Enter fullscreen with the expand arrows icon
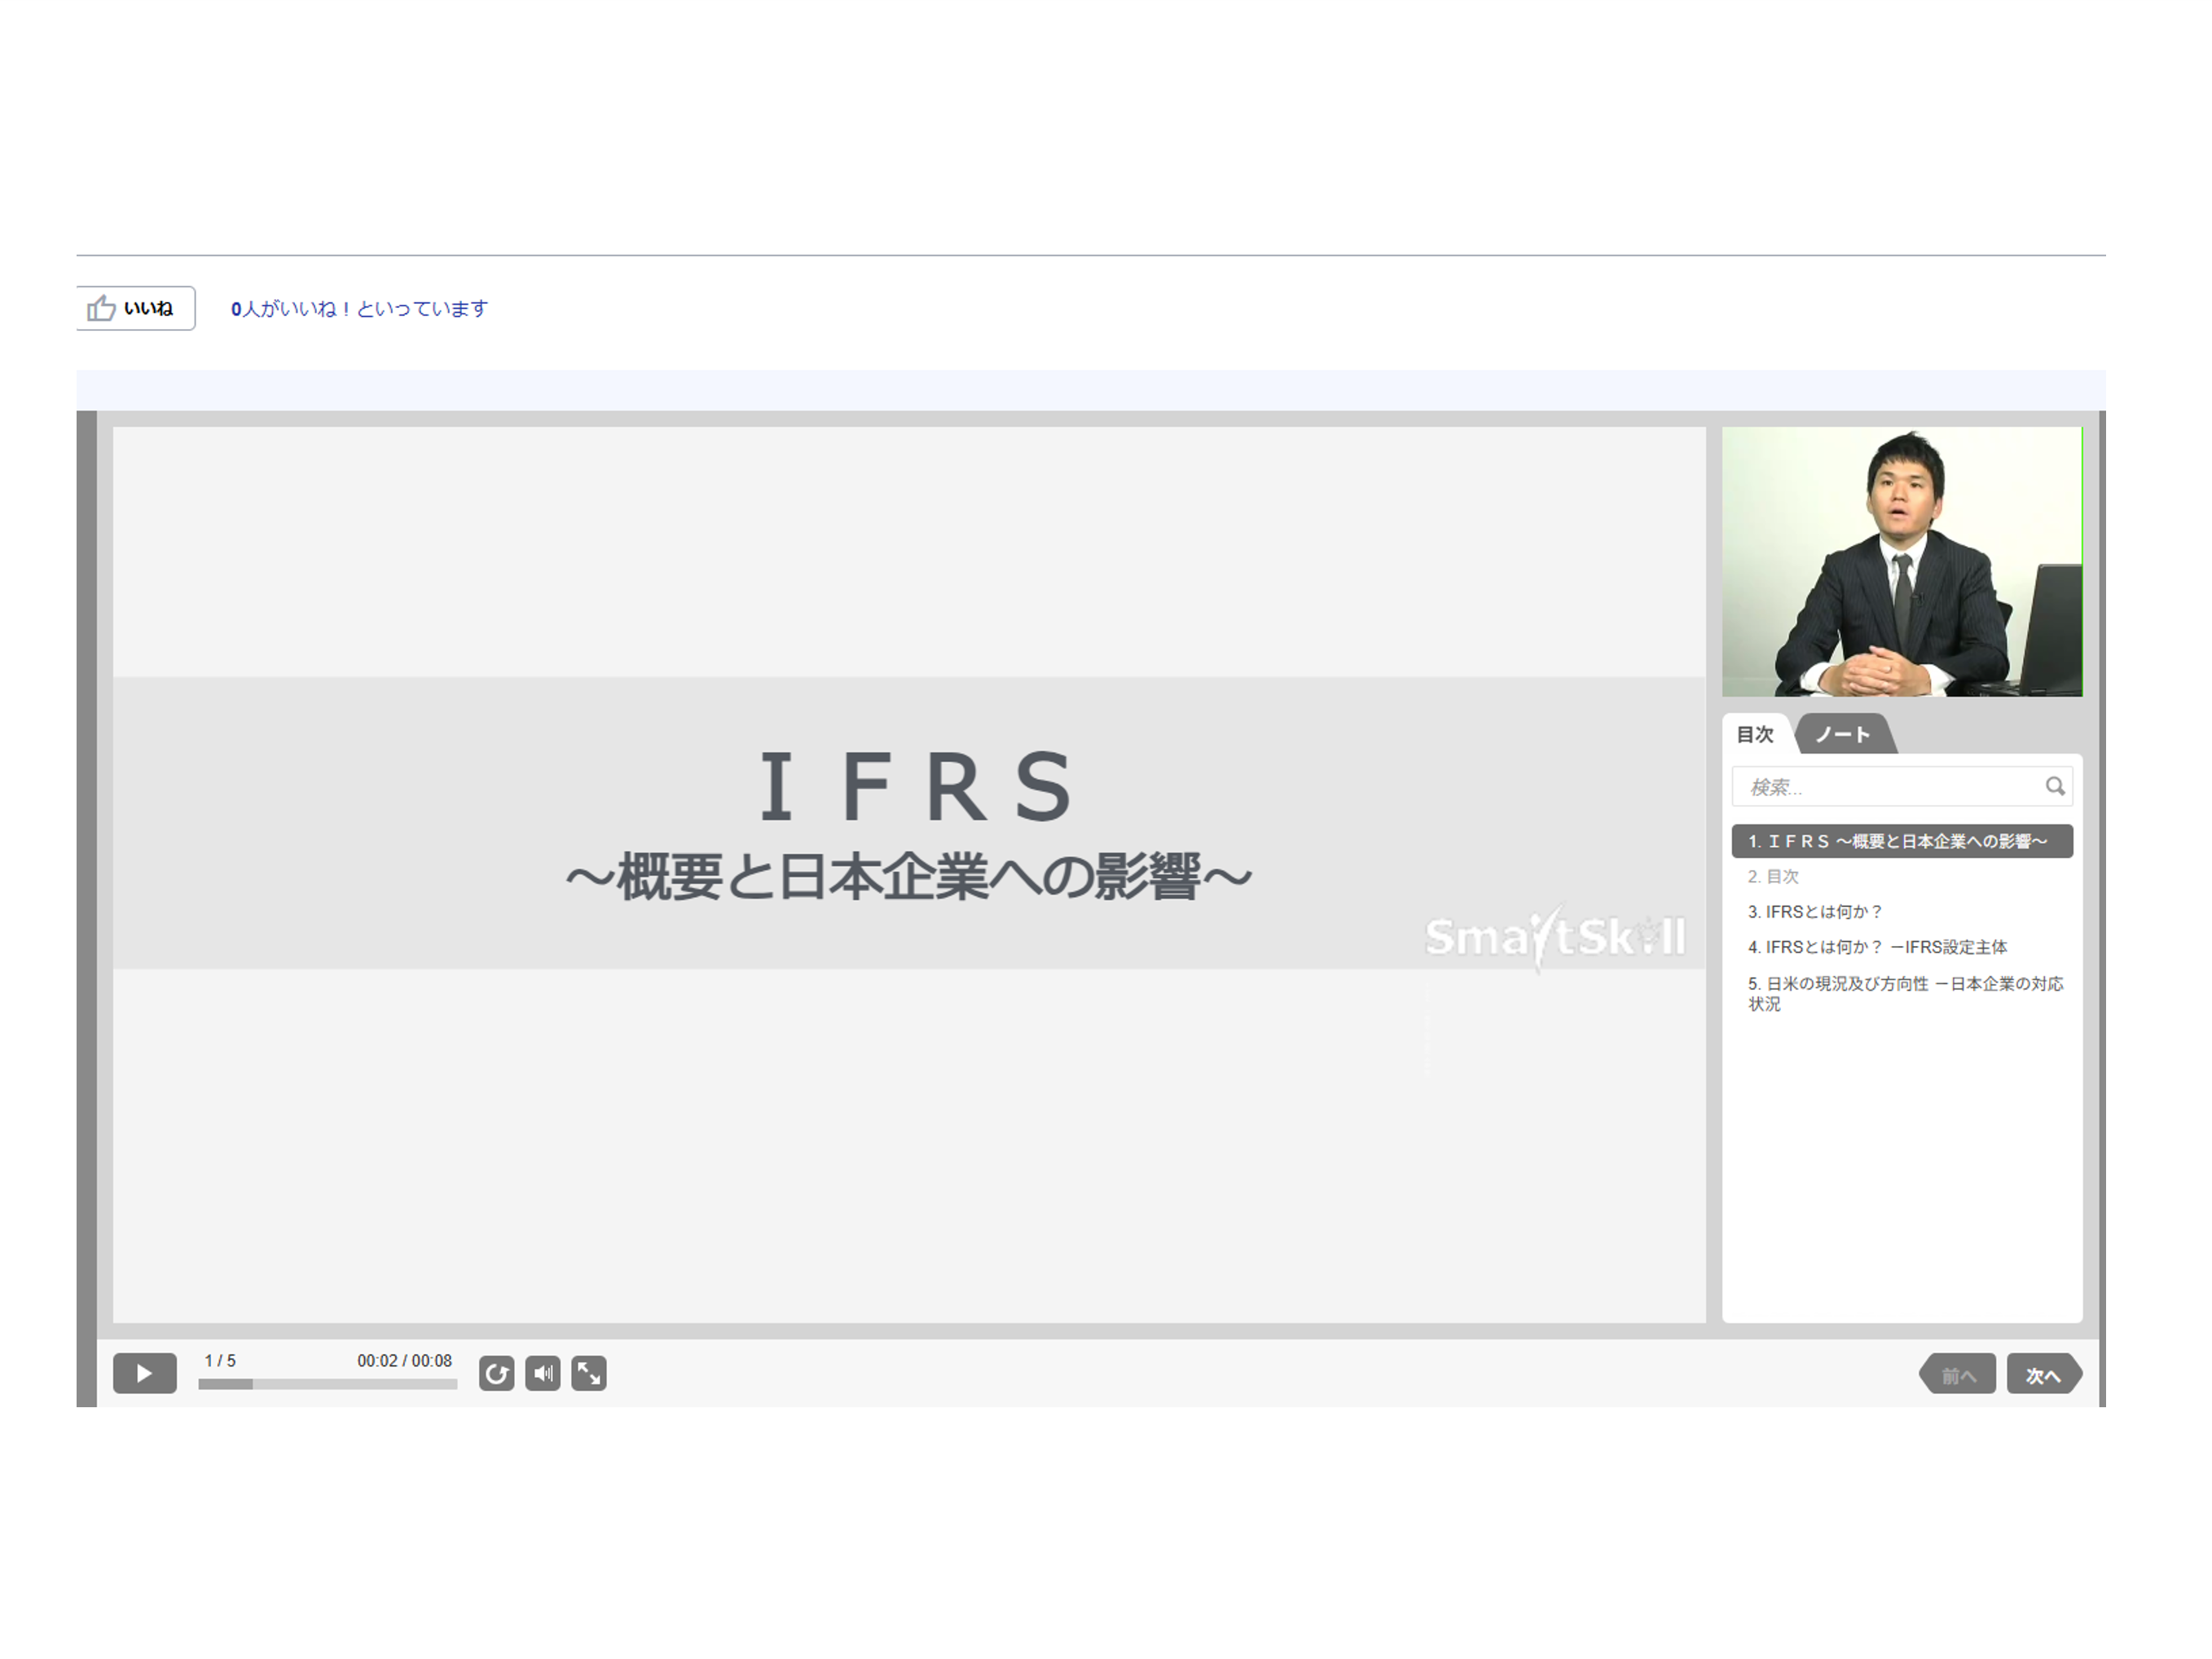This screenshot has height=1659, width=2212. coord(589,1373)
